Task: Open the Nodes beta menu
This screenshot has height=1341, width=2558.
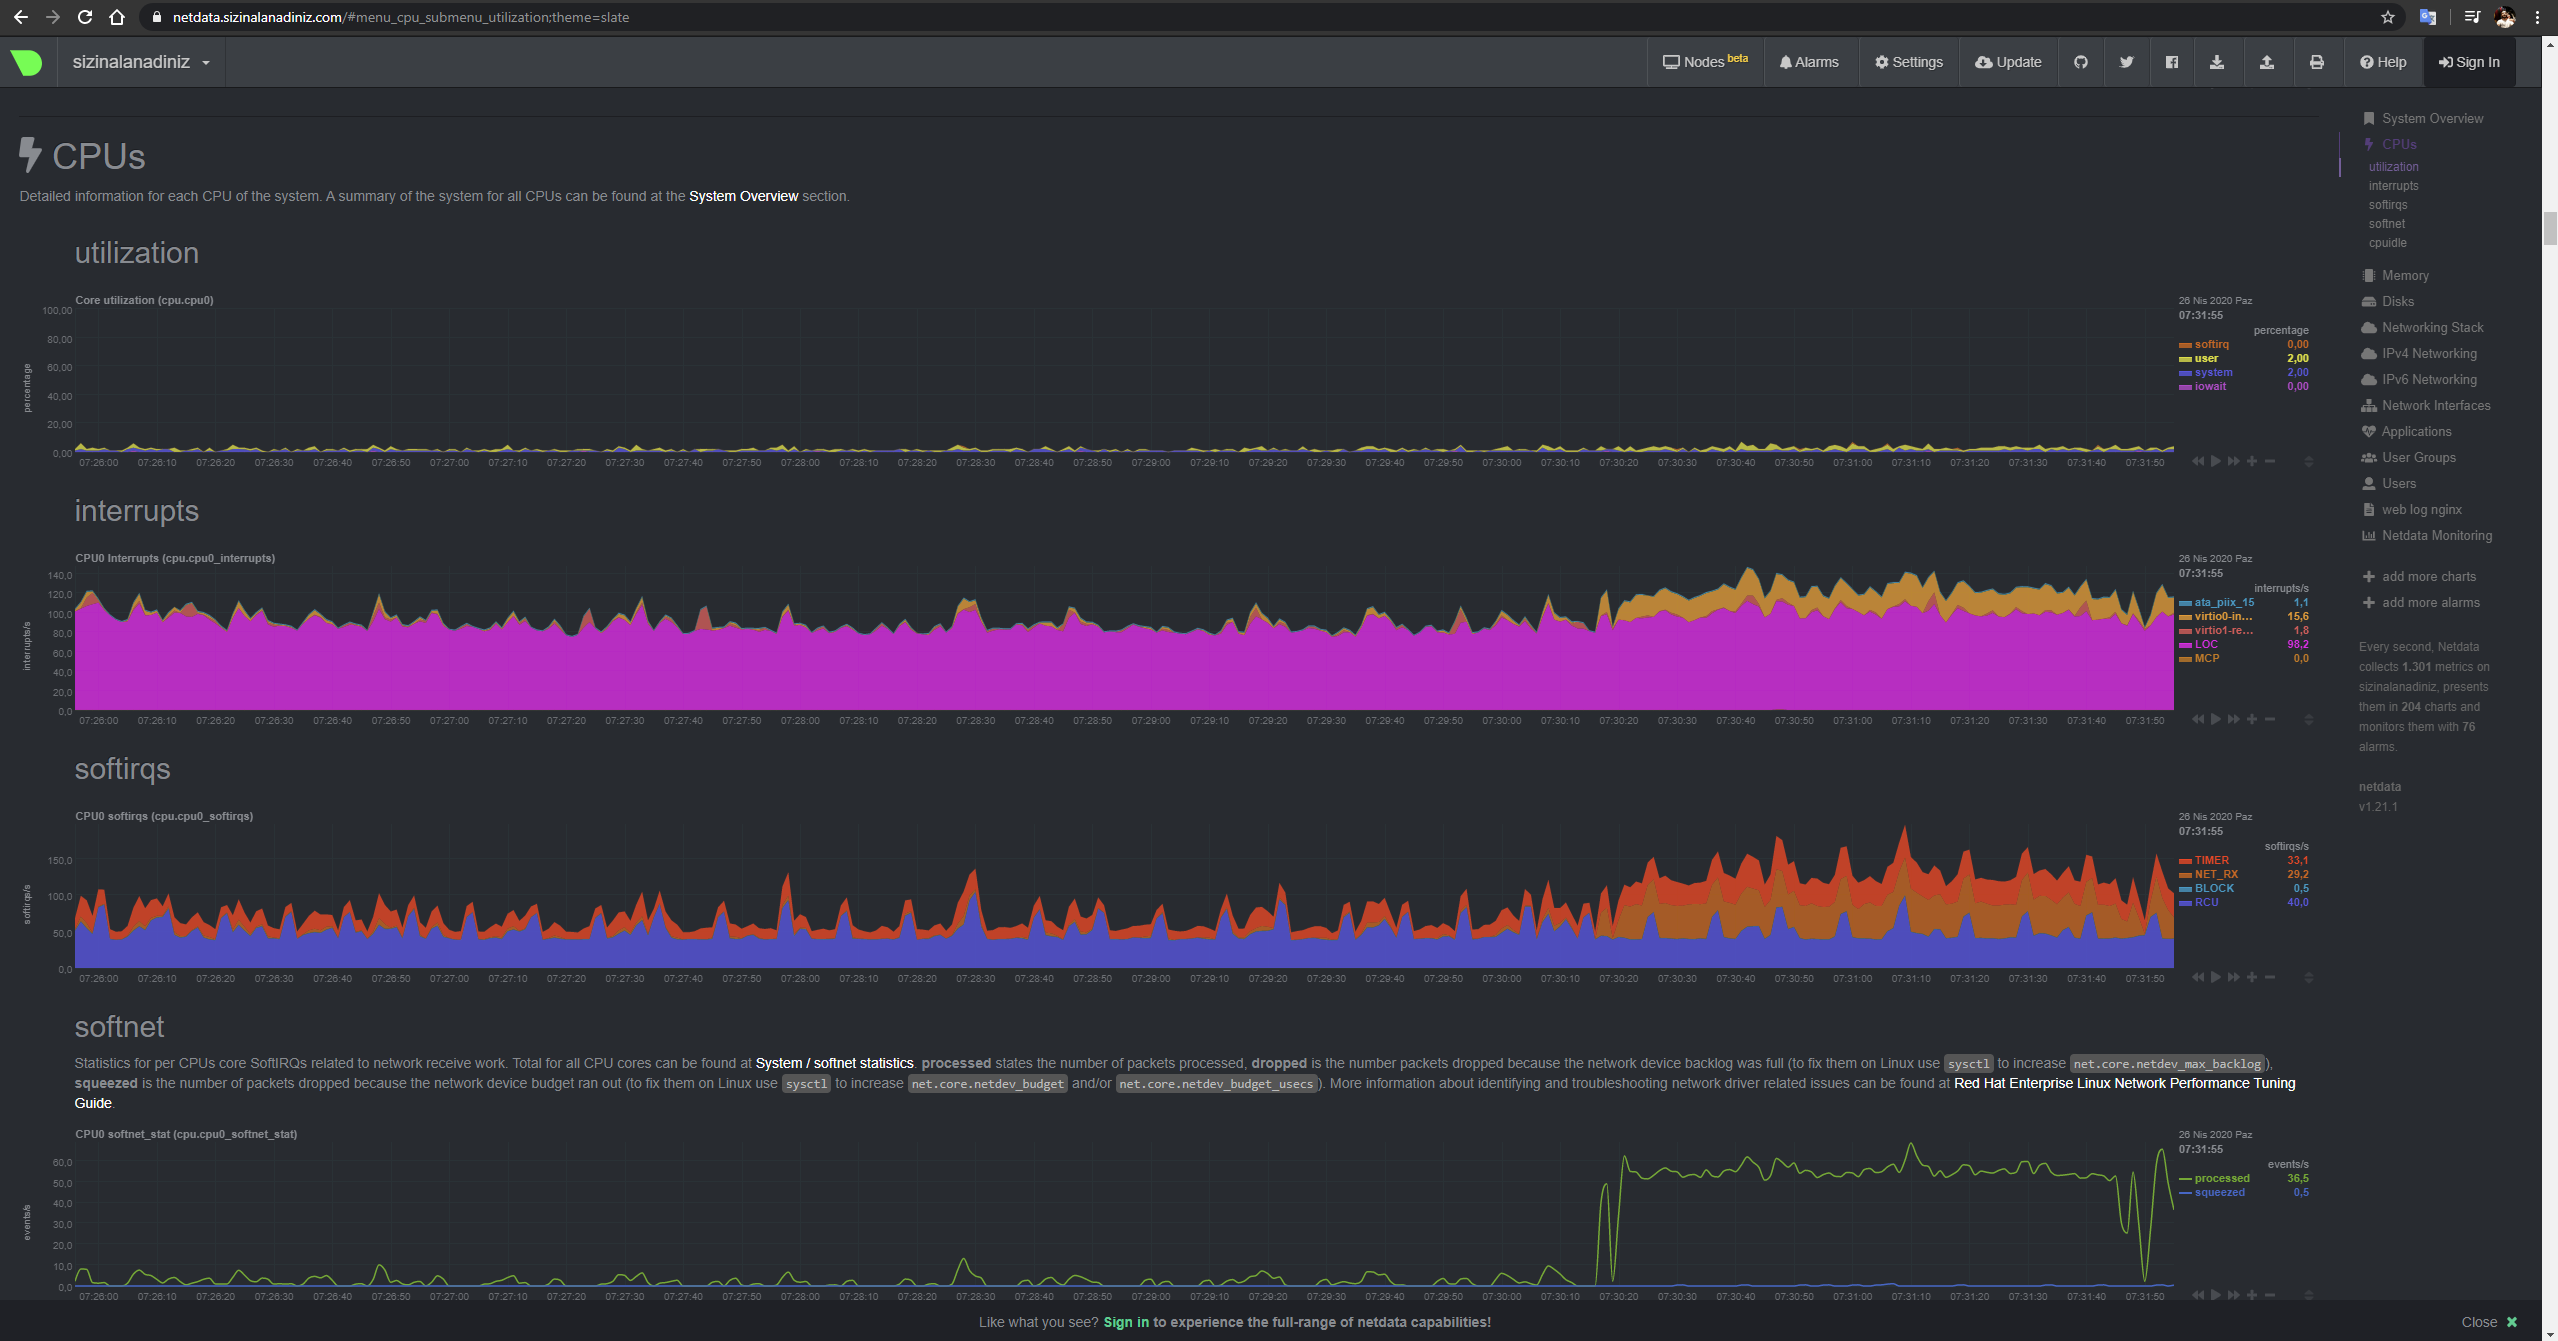Action: click(x=1706, y=62)
